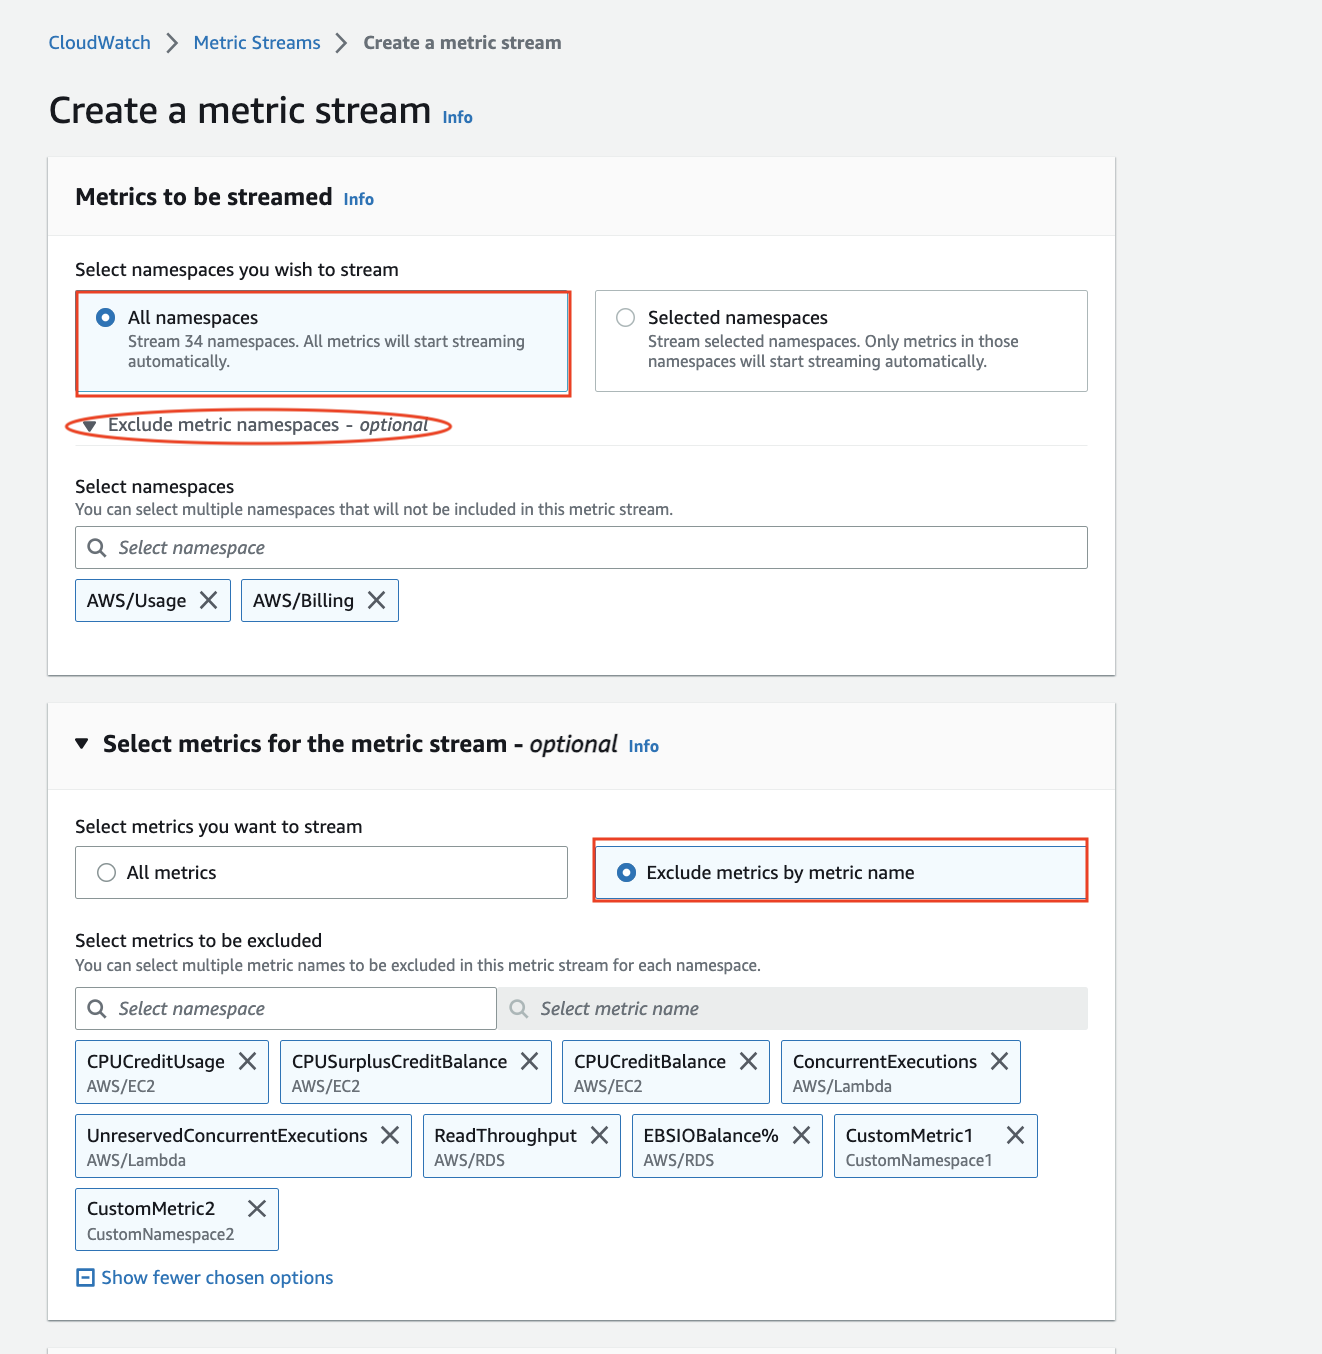Click the minus icon beside Show fewer chosen options
Viewport: 1322px width, 1354px height.
[84, 1277]
